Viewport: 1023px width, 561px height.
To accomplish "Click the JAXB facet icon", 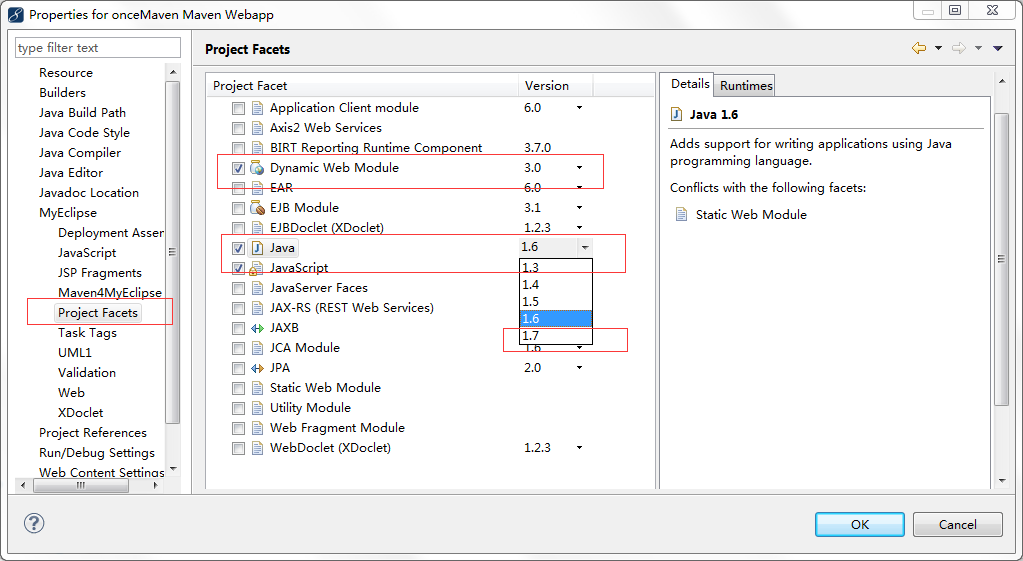I will point(257,328).
